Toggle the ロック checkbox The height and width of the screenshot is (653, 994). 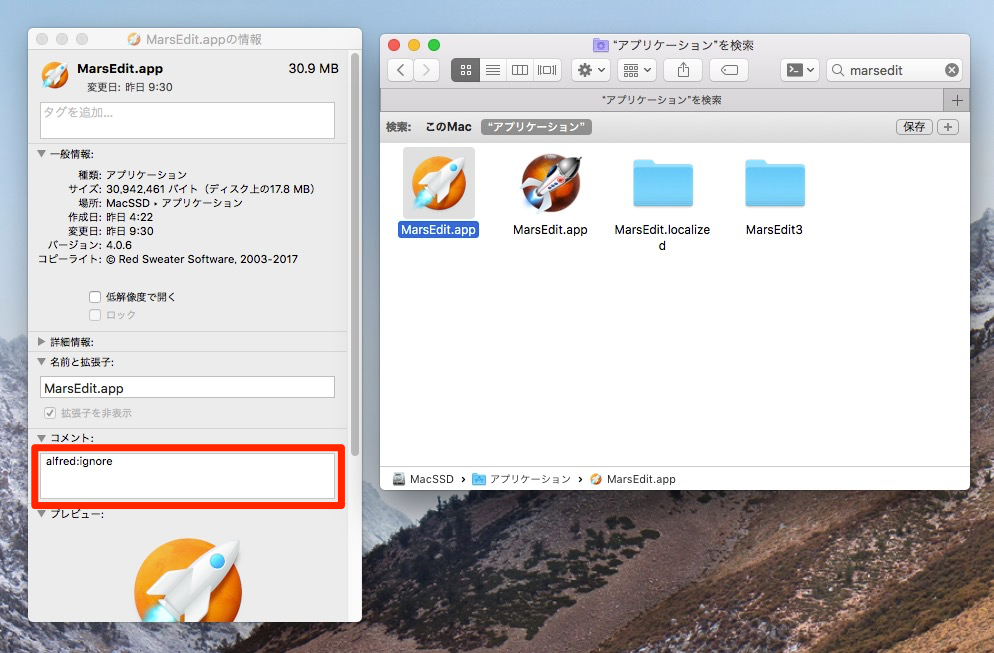(x=95, y=314)
